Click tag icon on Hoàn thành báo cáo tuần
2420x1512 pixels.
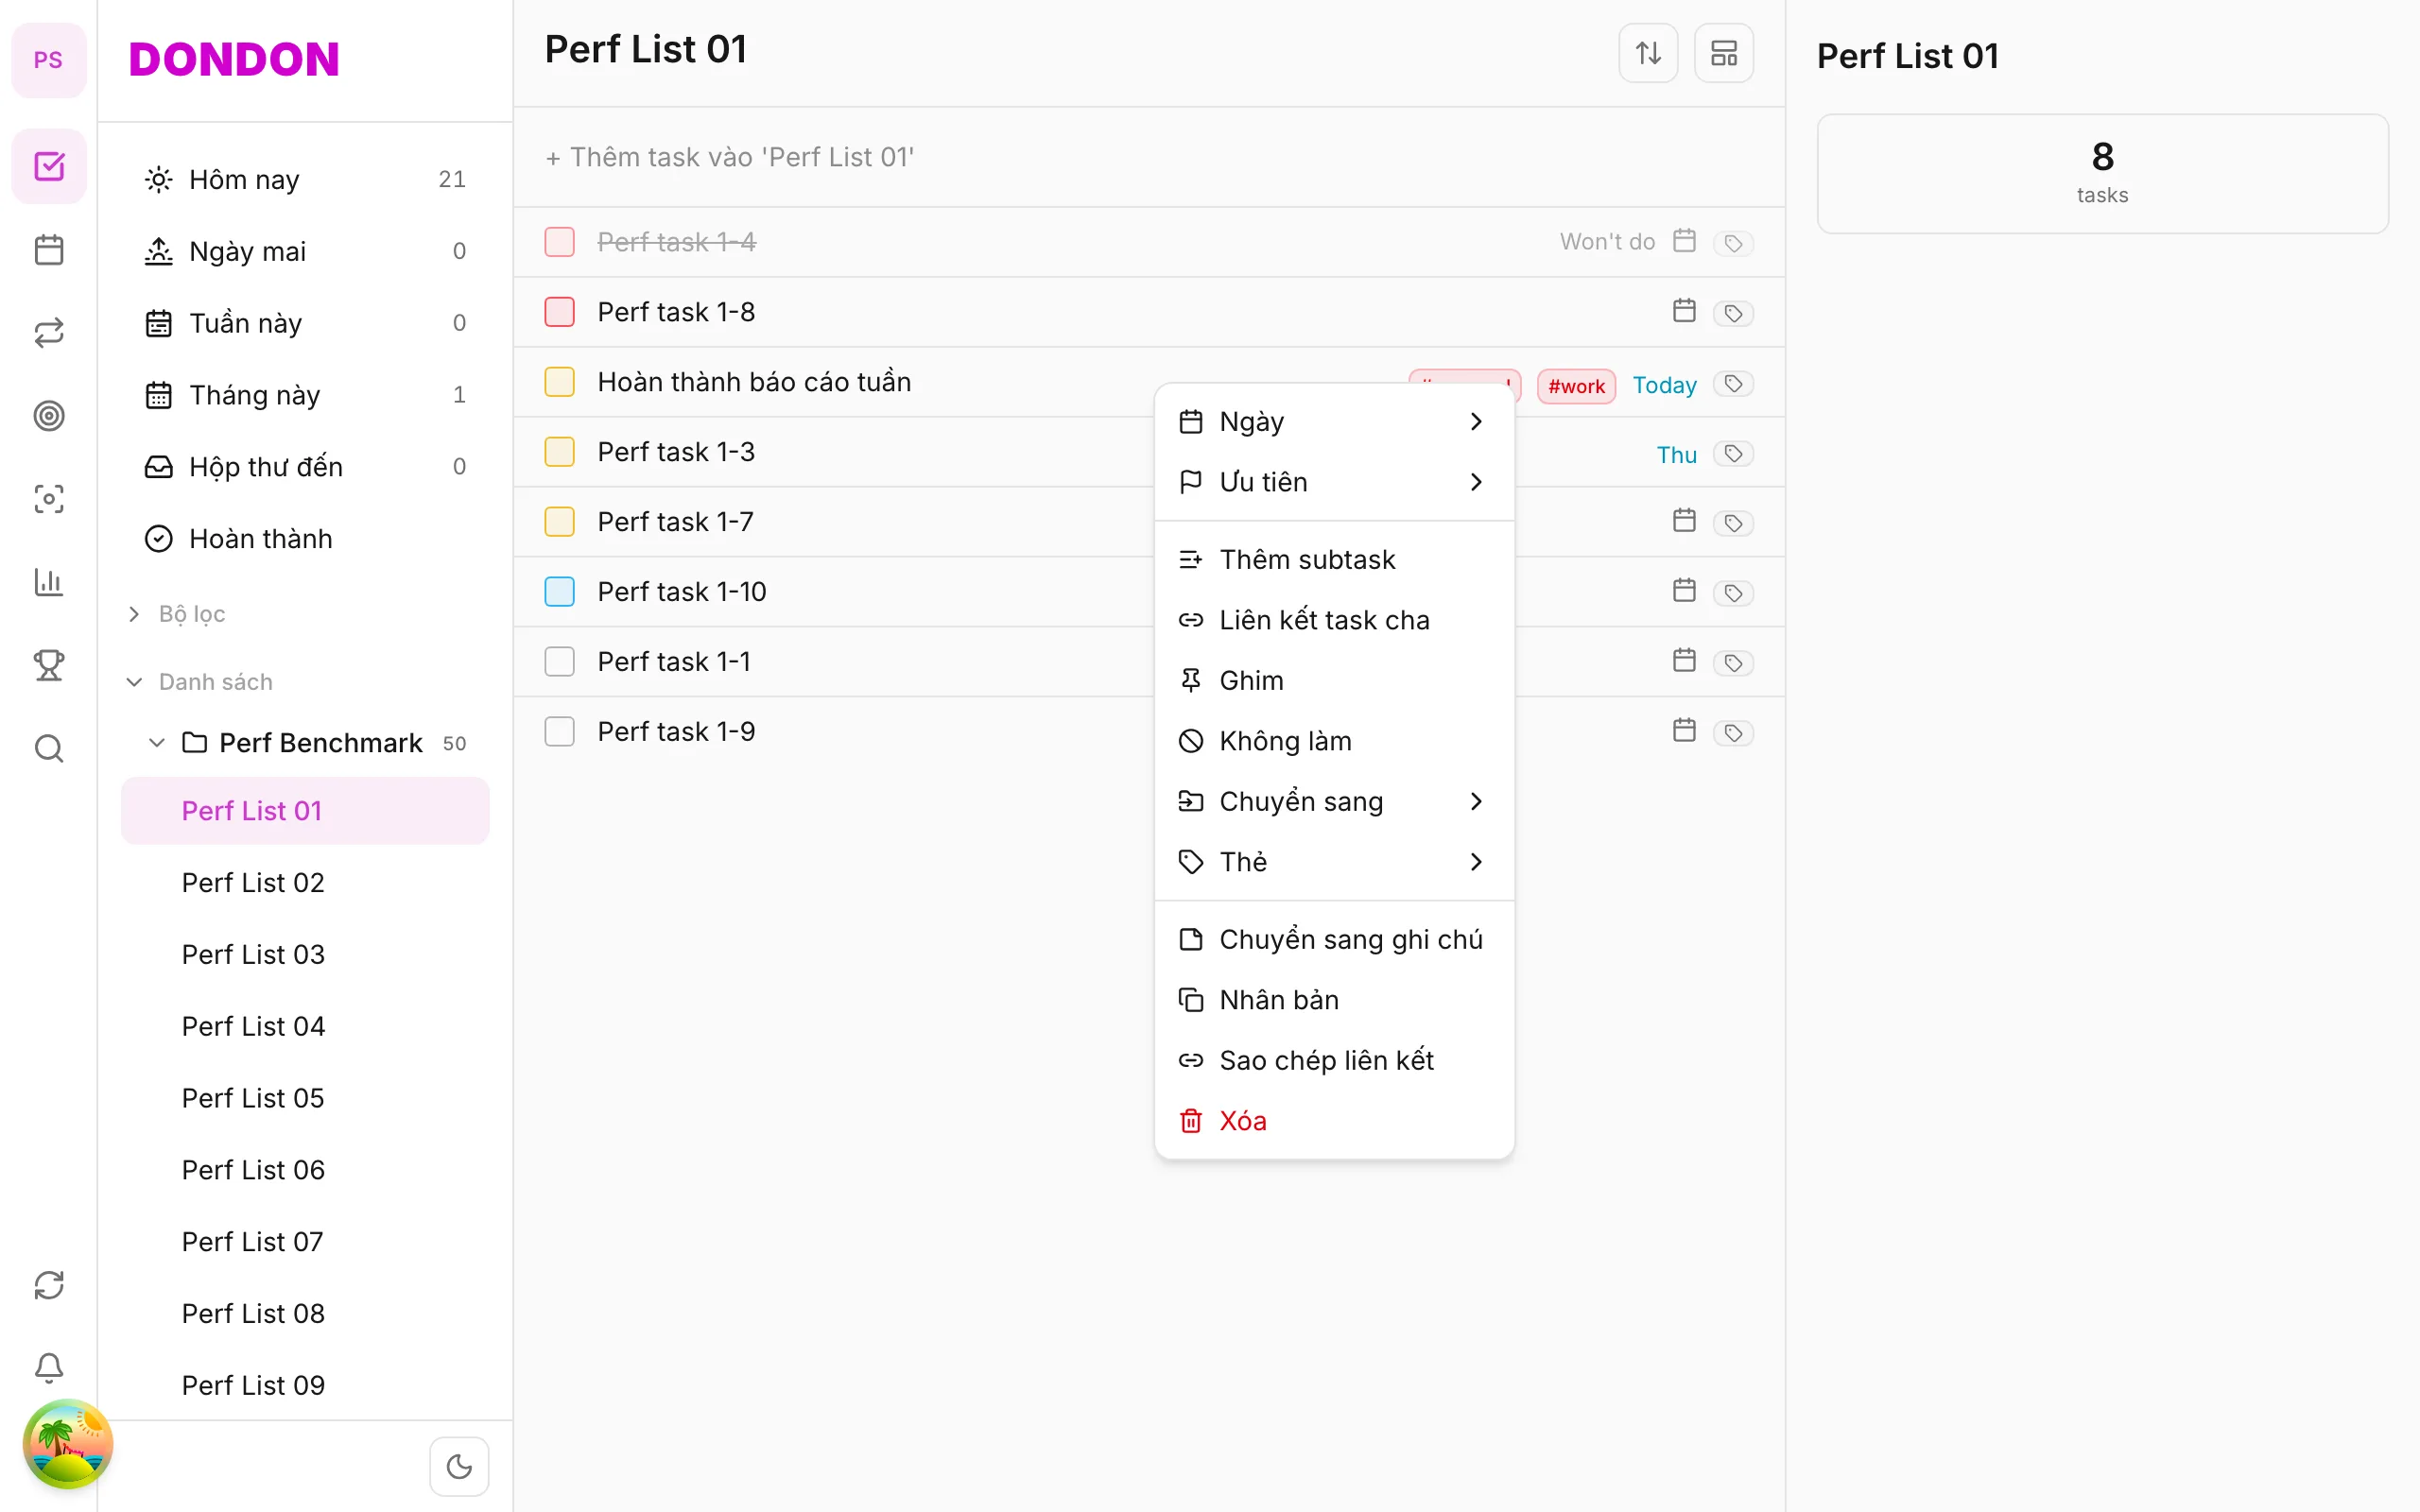(x=1733, y=383)
